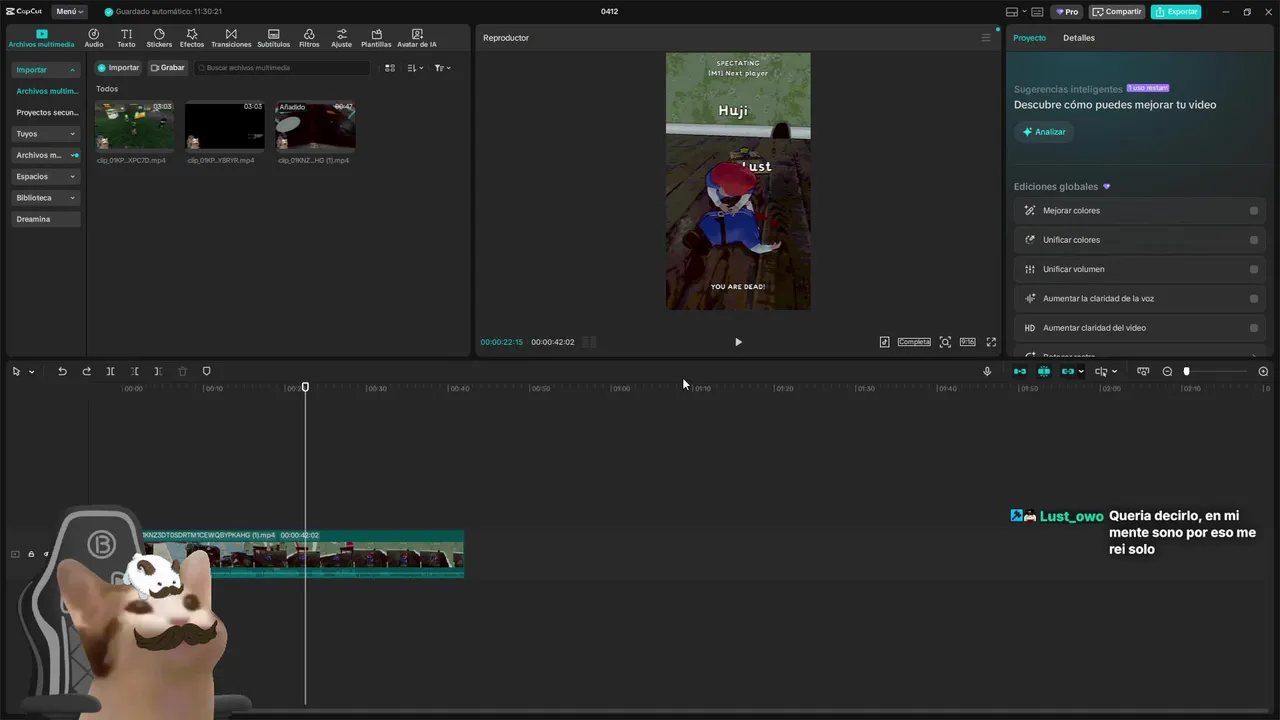1280x720 pixels.
Task: Open player hamburger menu
Action: tap(985, 38)
